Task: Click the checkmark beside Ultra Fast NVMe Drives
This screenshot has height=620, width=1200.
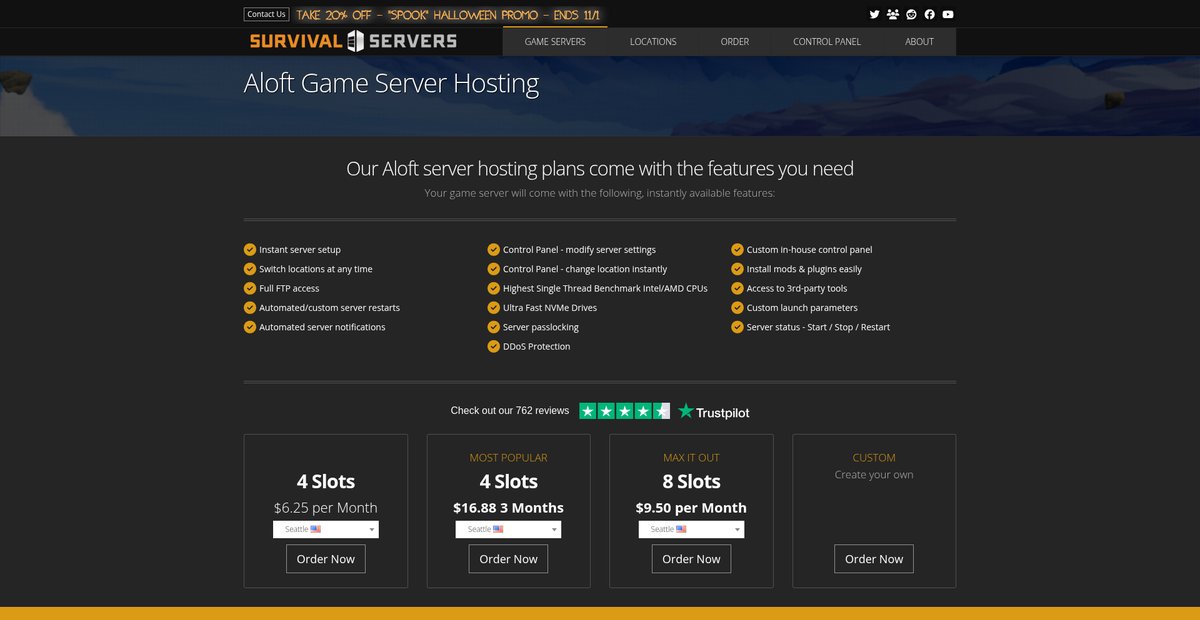Action: pyautogui.click(x=494, y=308)
